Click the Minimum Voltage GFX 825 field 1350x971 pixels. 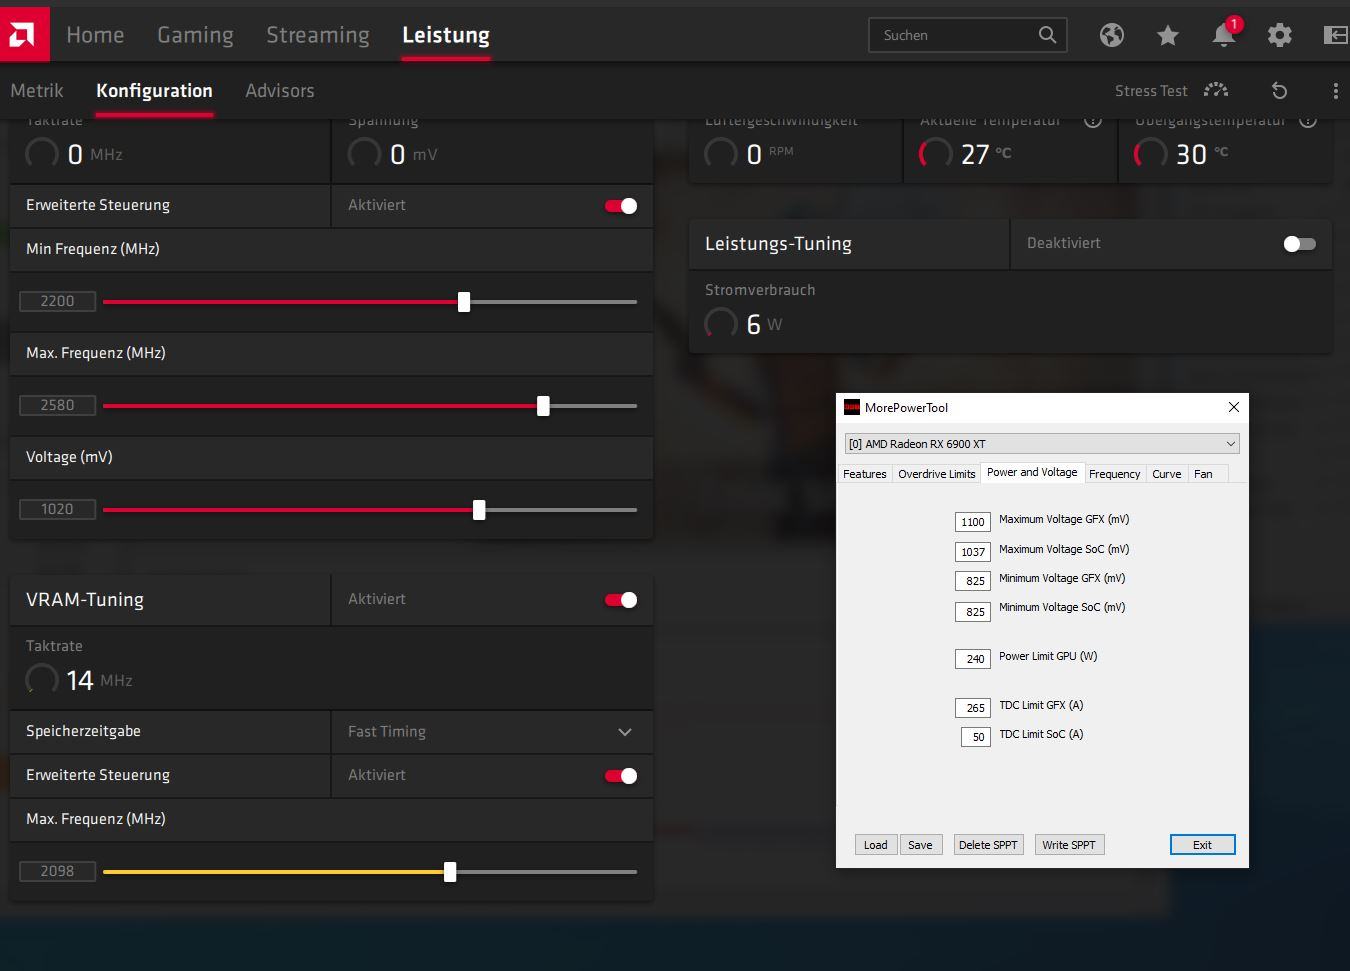click(x=973, y=581)
